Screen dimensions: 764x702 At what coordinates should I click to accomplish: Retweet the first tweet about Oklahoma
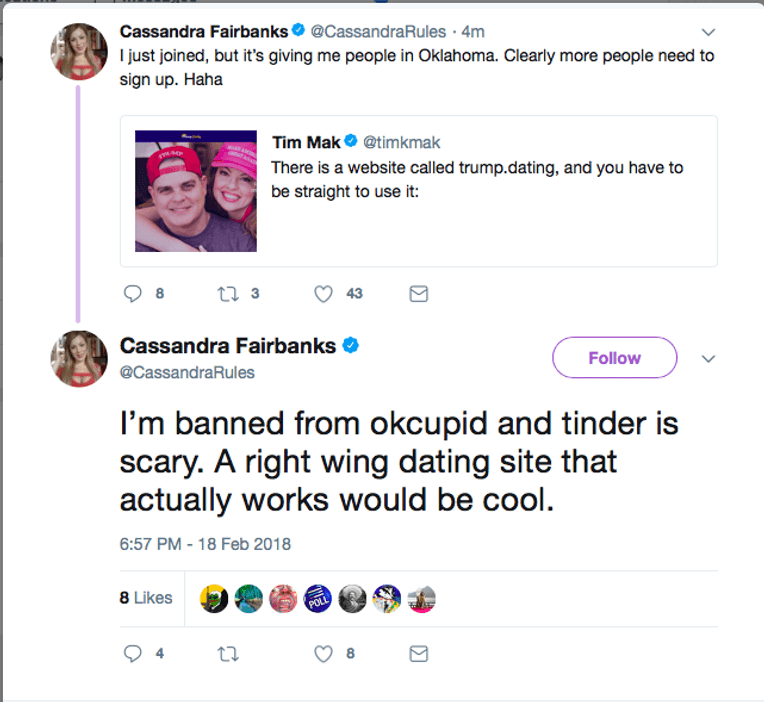(226, 294)
